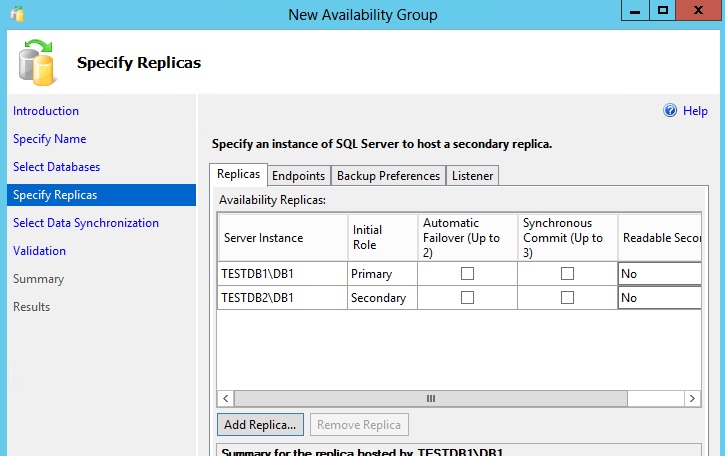725x456 pixels.
Task: Go to the Specify Name page
Action: 49,139
